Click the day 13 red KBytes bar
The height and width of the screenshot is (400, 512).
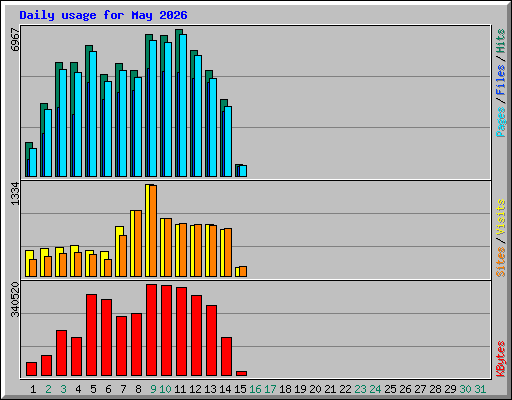point(211,341)
